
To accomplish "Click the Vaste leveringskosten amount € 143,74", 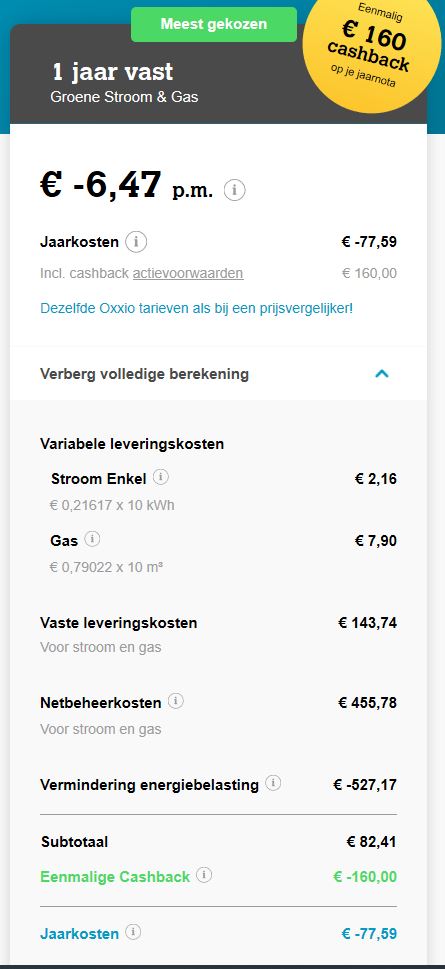I will point(367,623).
